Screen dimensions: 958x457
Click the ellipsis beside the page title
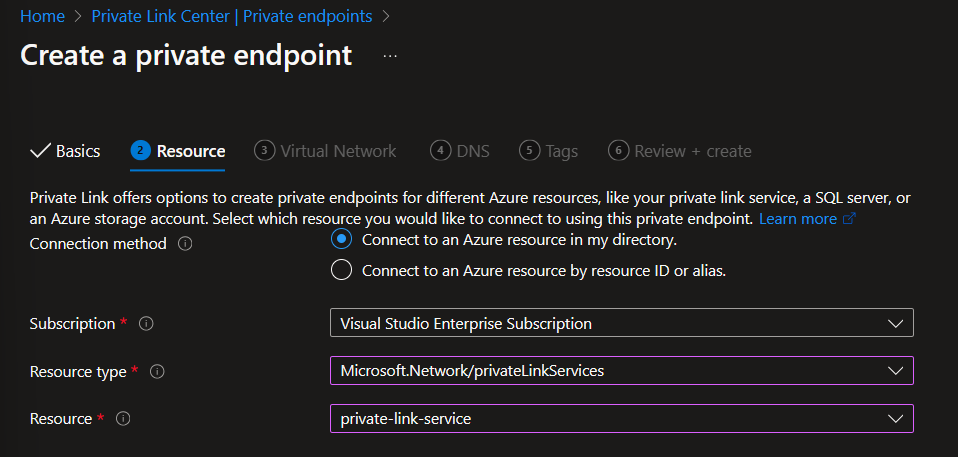point(390,56)
